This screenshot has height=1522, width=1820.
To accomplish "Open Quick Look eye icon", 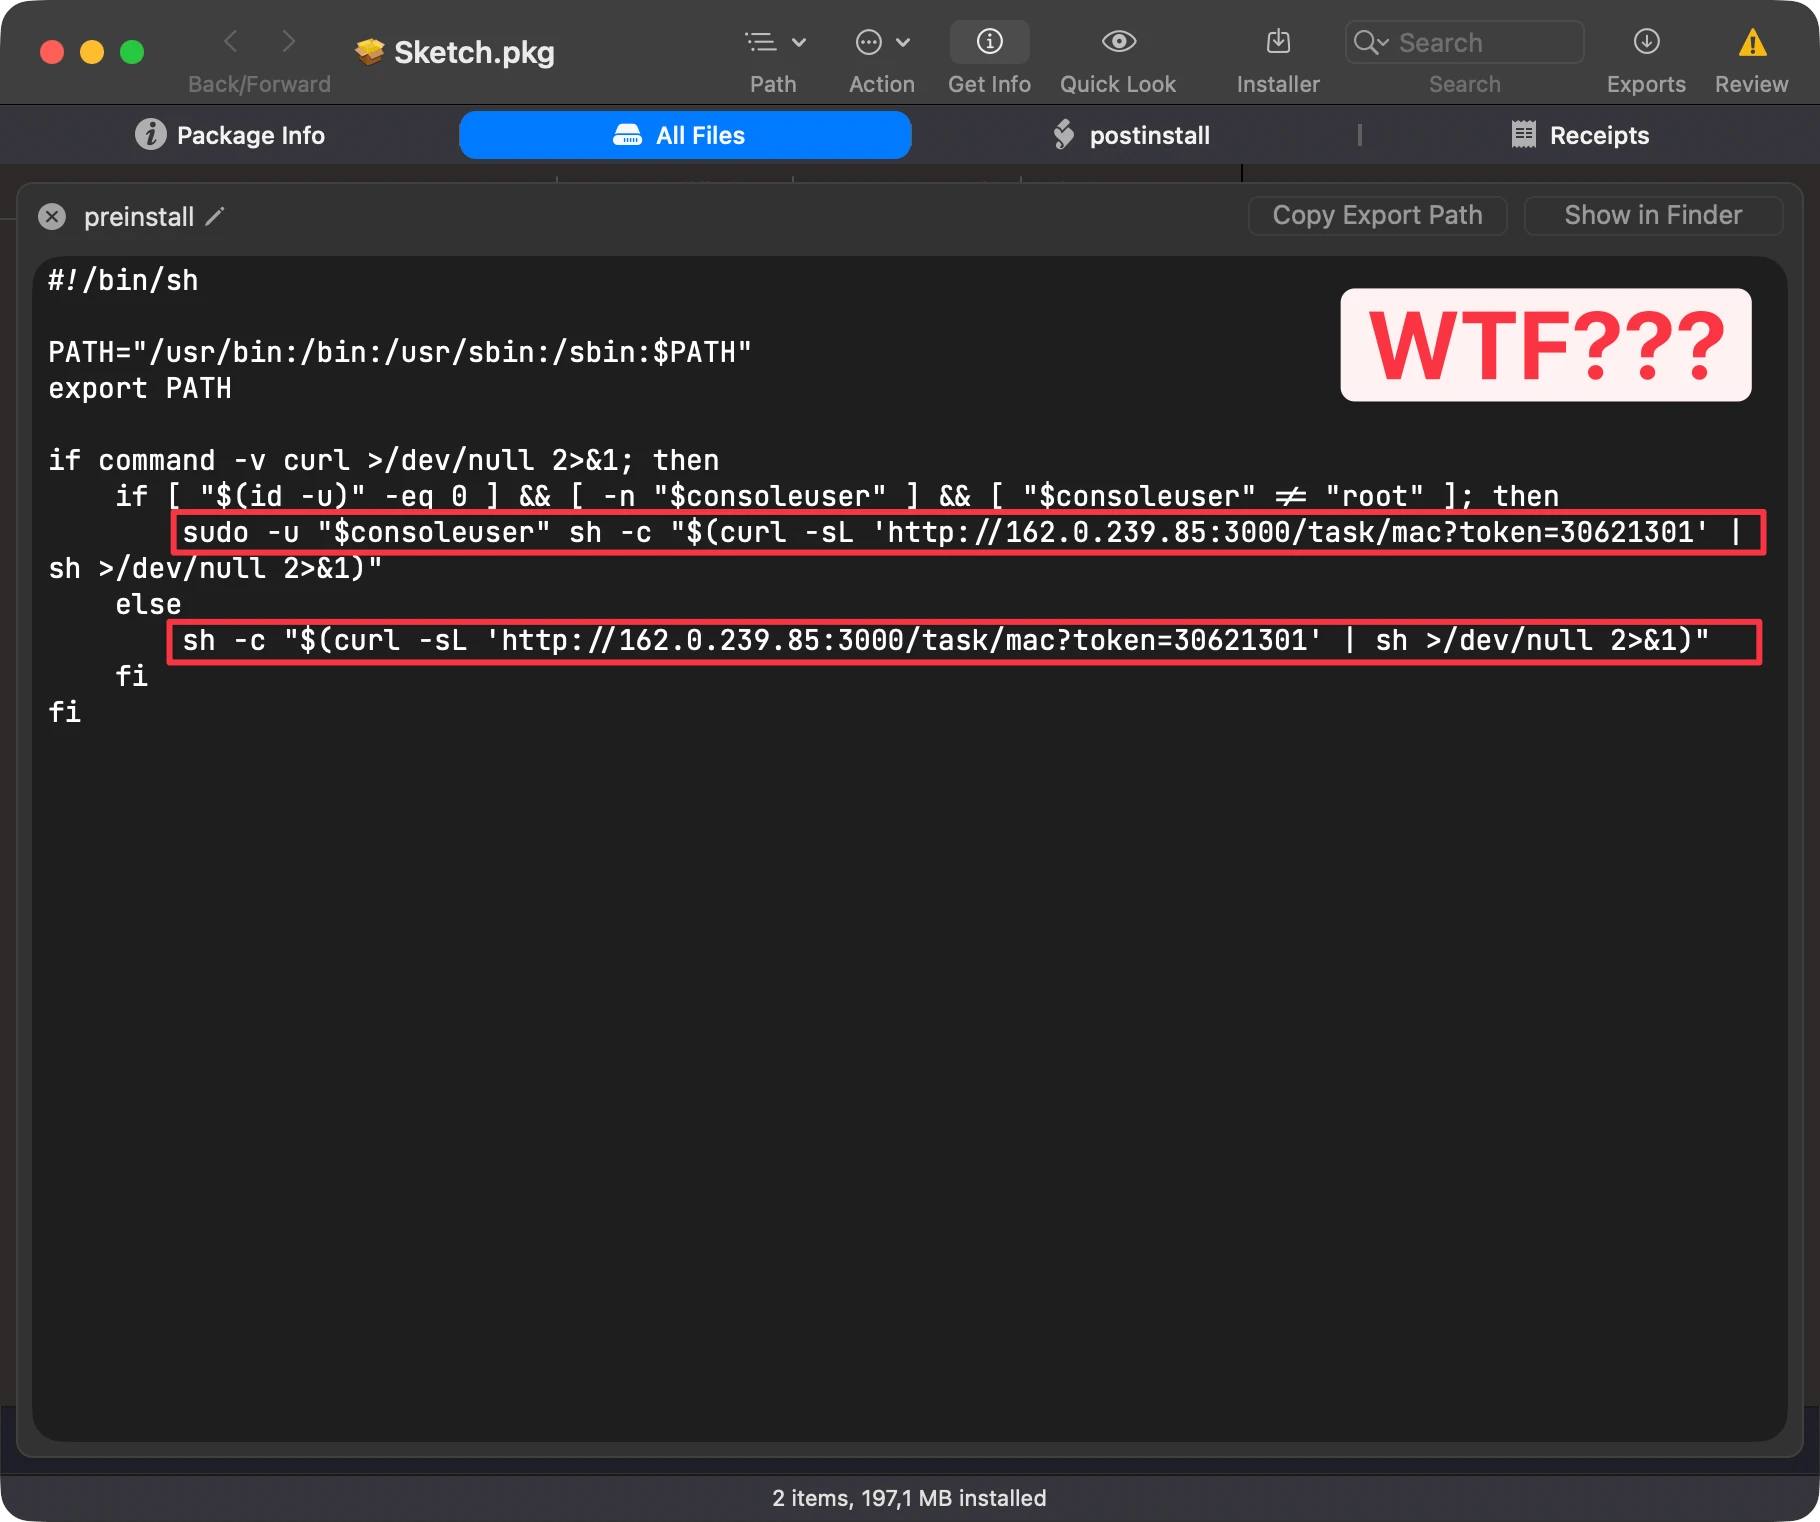I will tap(1118, 41).
